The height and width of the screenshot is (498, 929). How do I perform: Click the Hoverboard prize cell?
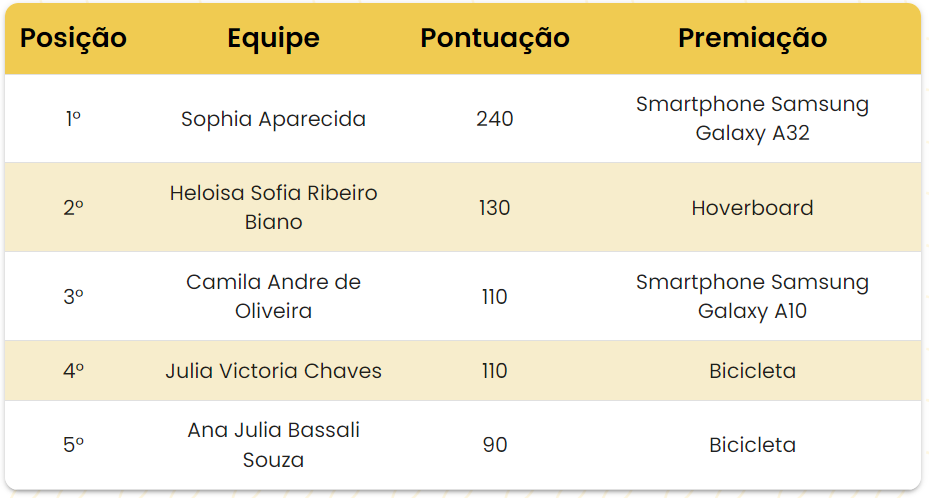point(752,208)
